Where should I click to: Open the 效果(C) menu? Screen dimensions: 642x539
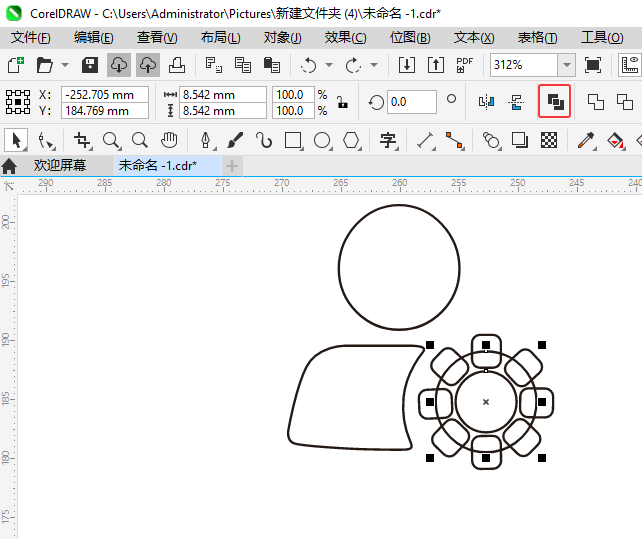coord(345,37)
